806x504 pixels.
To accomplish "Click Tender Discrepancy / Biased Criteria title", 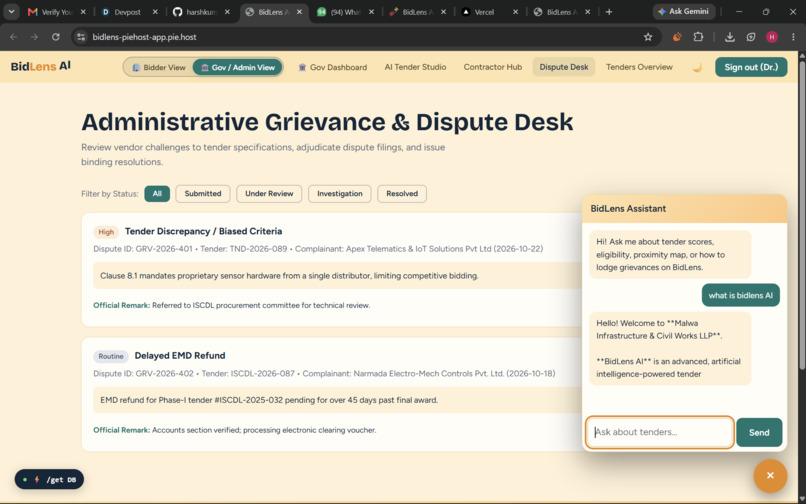I will [x=204, y=231].
